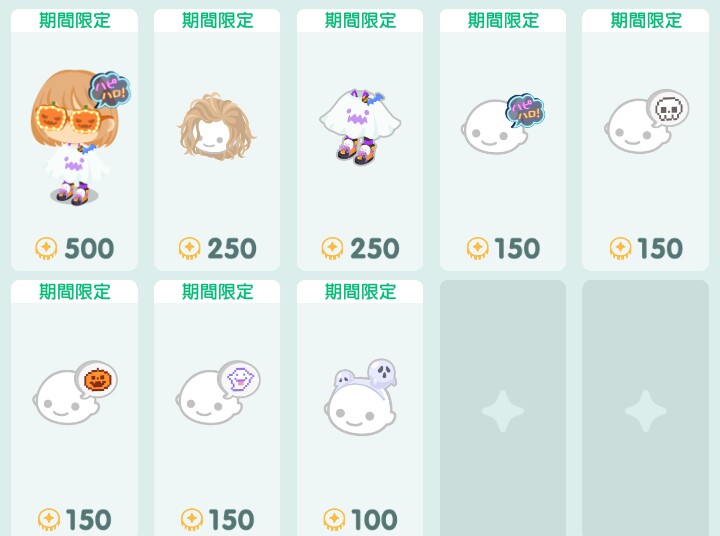Click 期間限定 label above skull bubble item

pyautogui.click(x=646, y=20)
